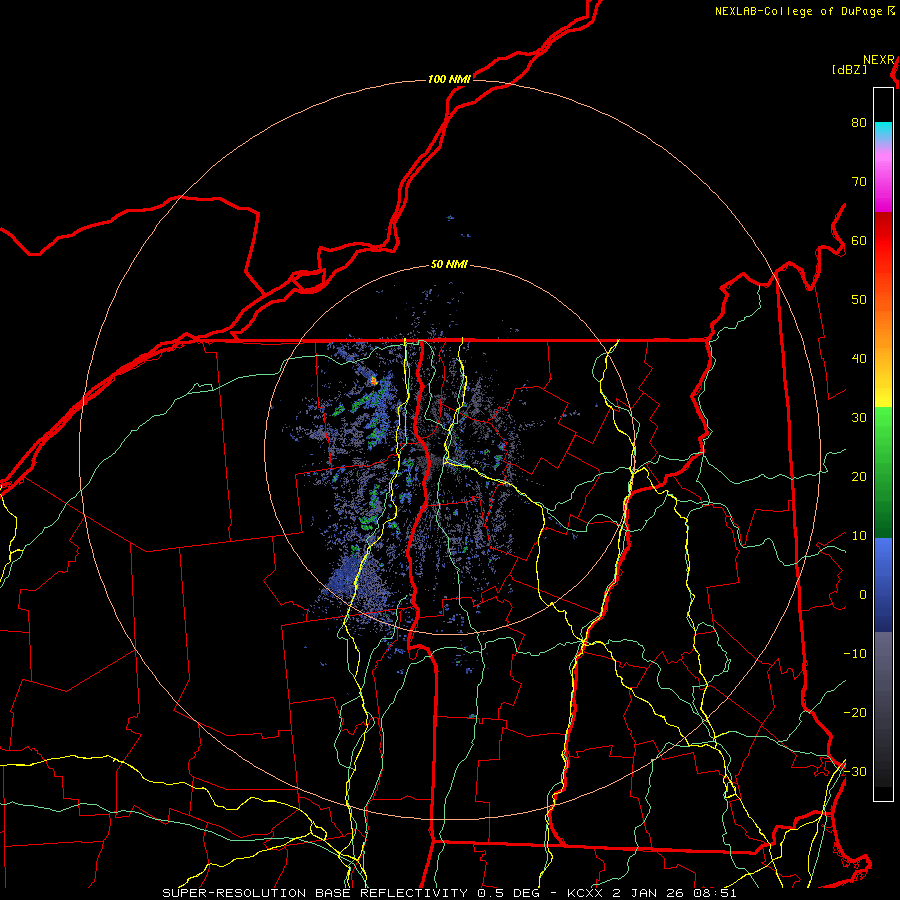Click the 40 value on the dBZ scale
900x900 pixels.
click(x=859, y=359)
